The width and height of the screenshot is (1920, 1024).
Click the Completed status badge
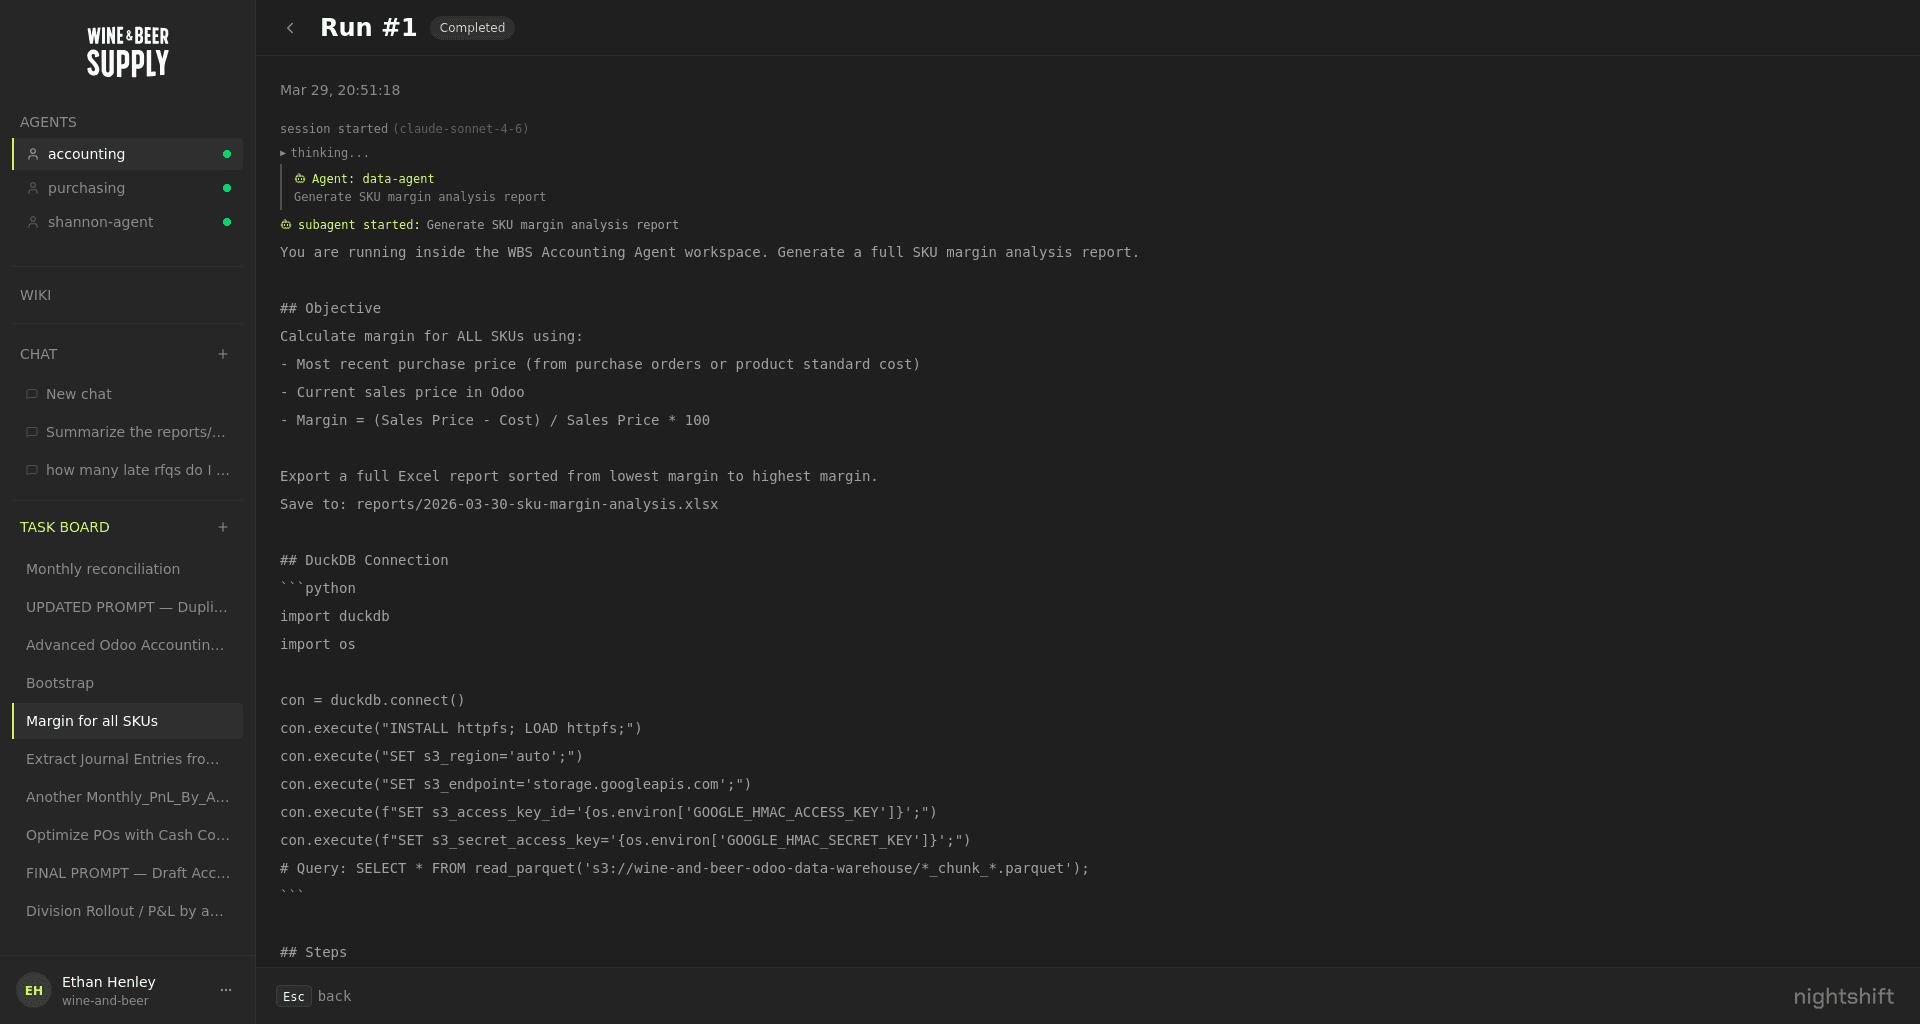point(472,27)
